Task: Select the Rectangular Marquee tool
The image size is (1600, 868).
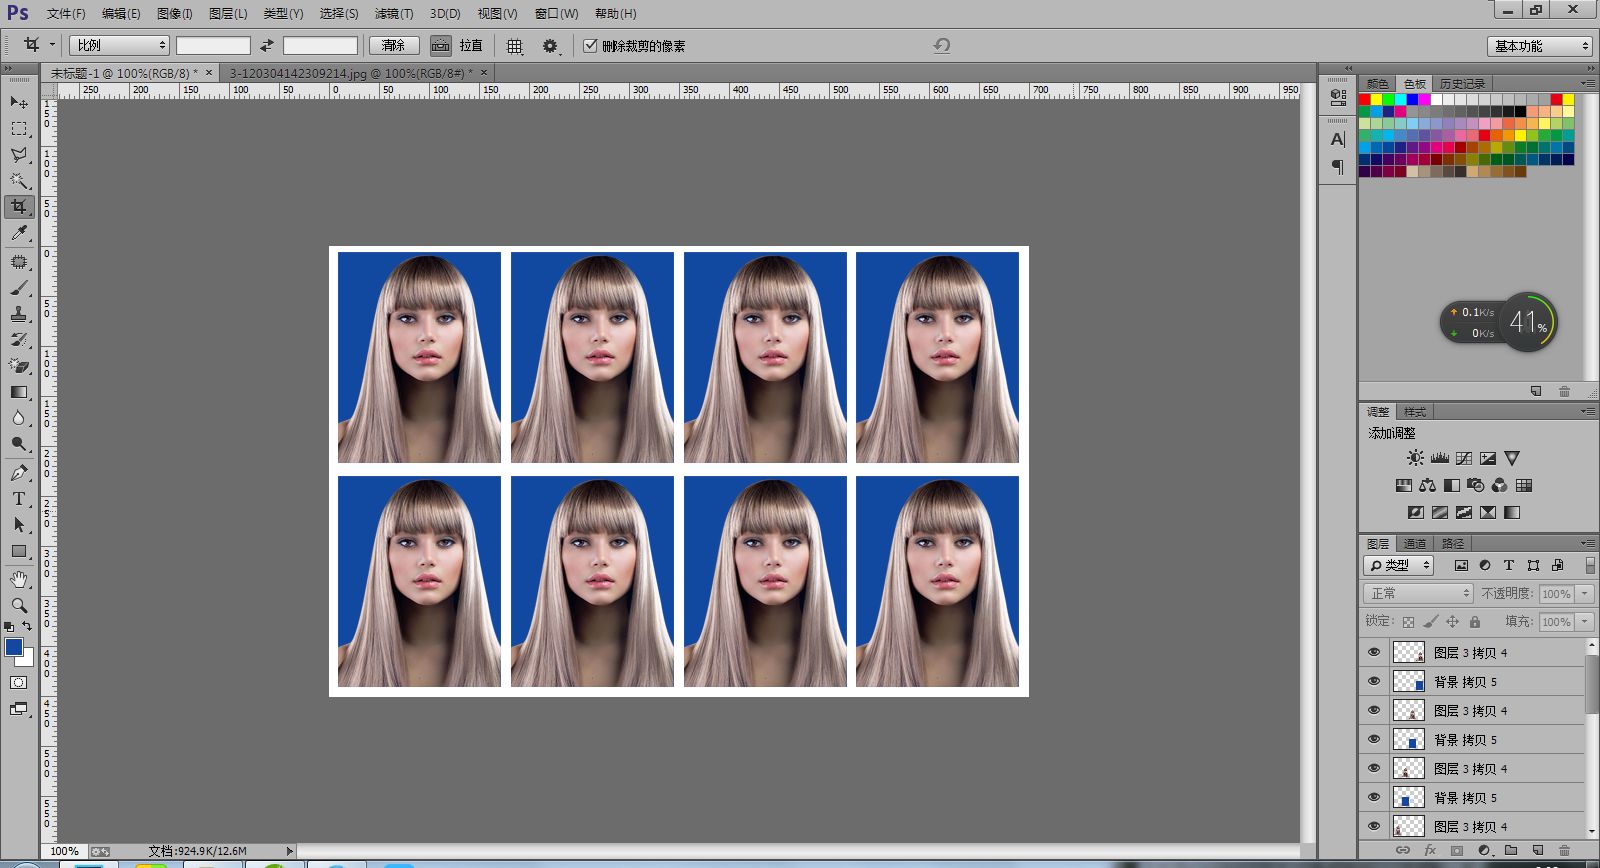Action: [x=19, y=129]
